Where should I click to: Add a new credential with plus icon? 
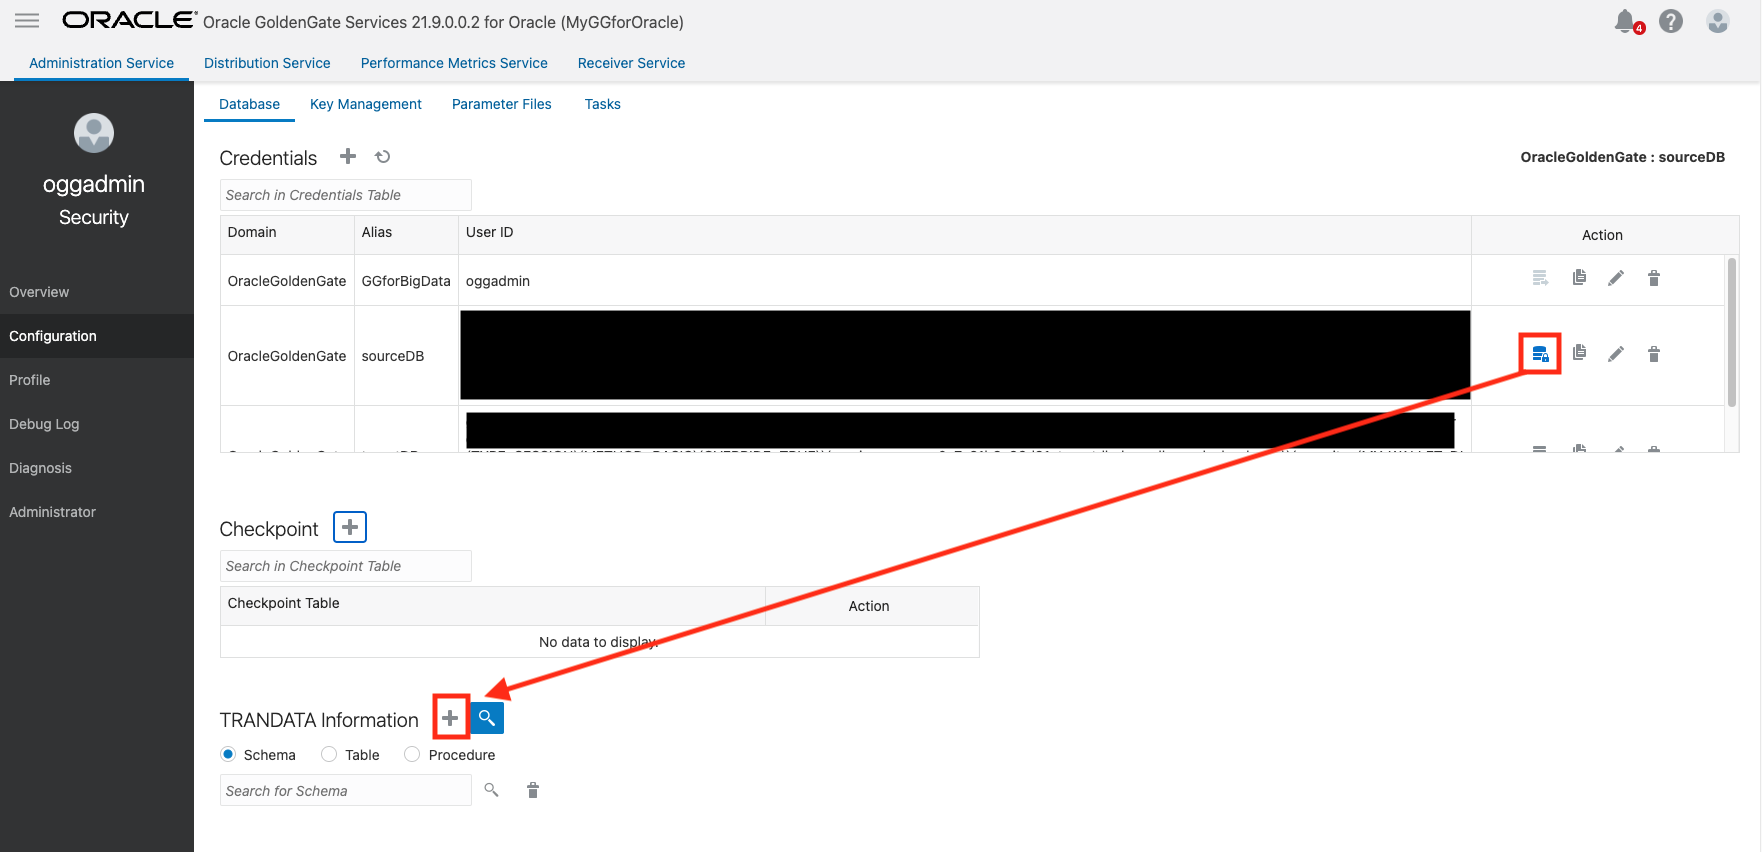coord(348,156)
